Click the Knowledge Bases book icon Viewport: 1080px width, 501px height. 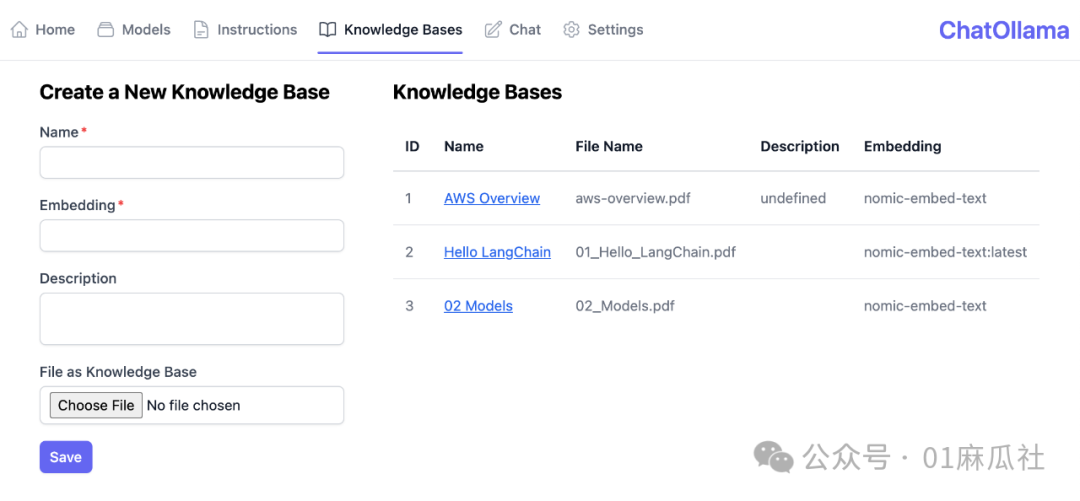[x=327, y=30]
